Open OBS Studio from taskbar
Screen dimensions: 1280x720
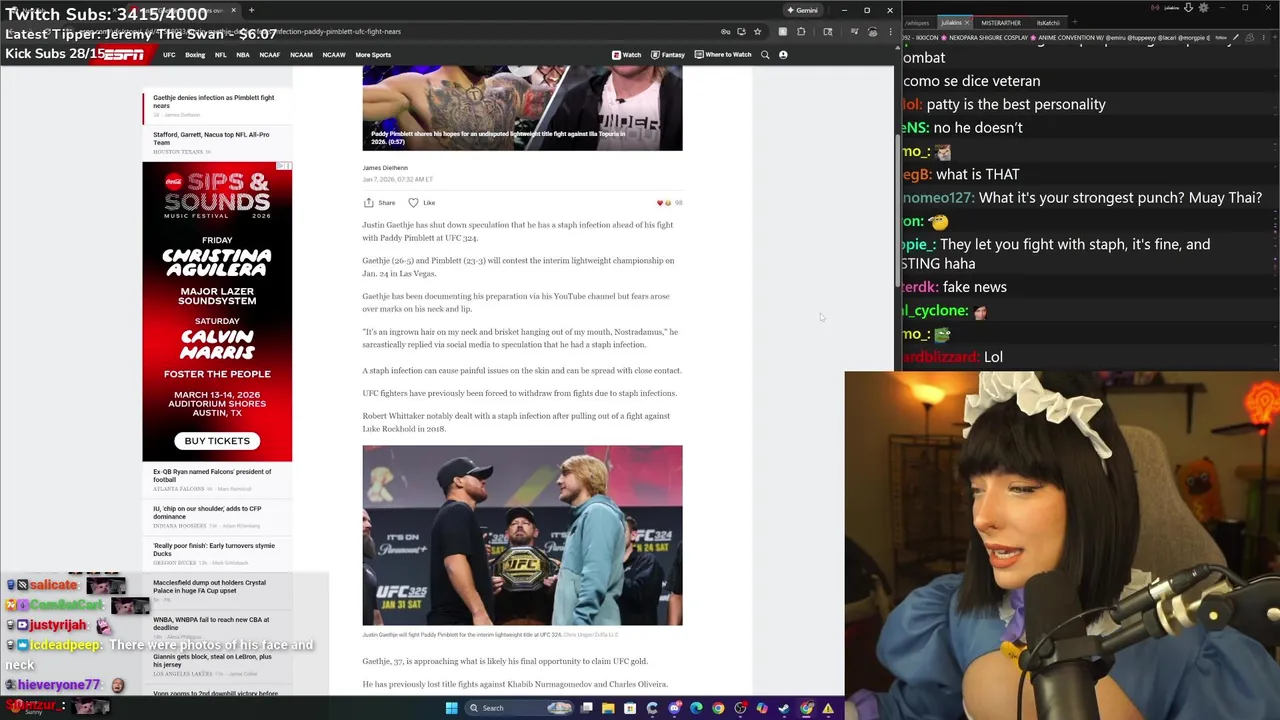tap(740, 708)
